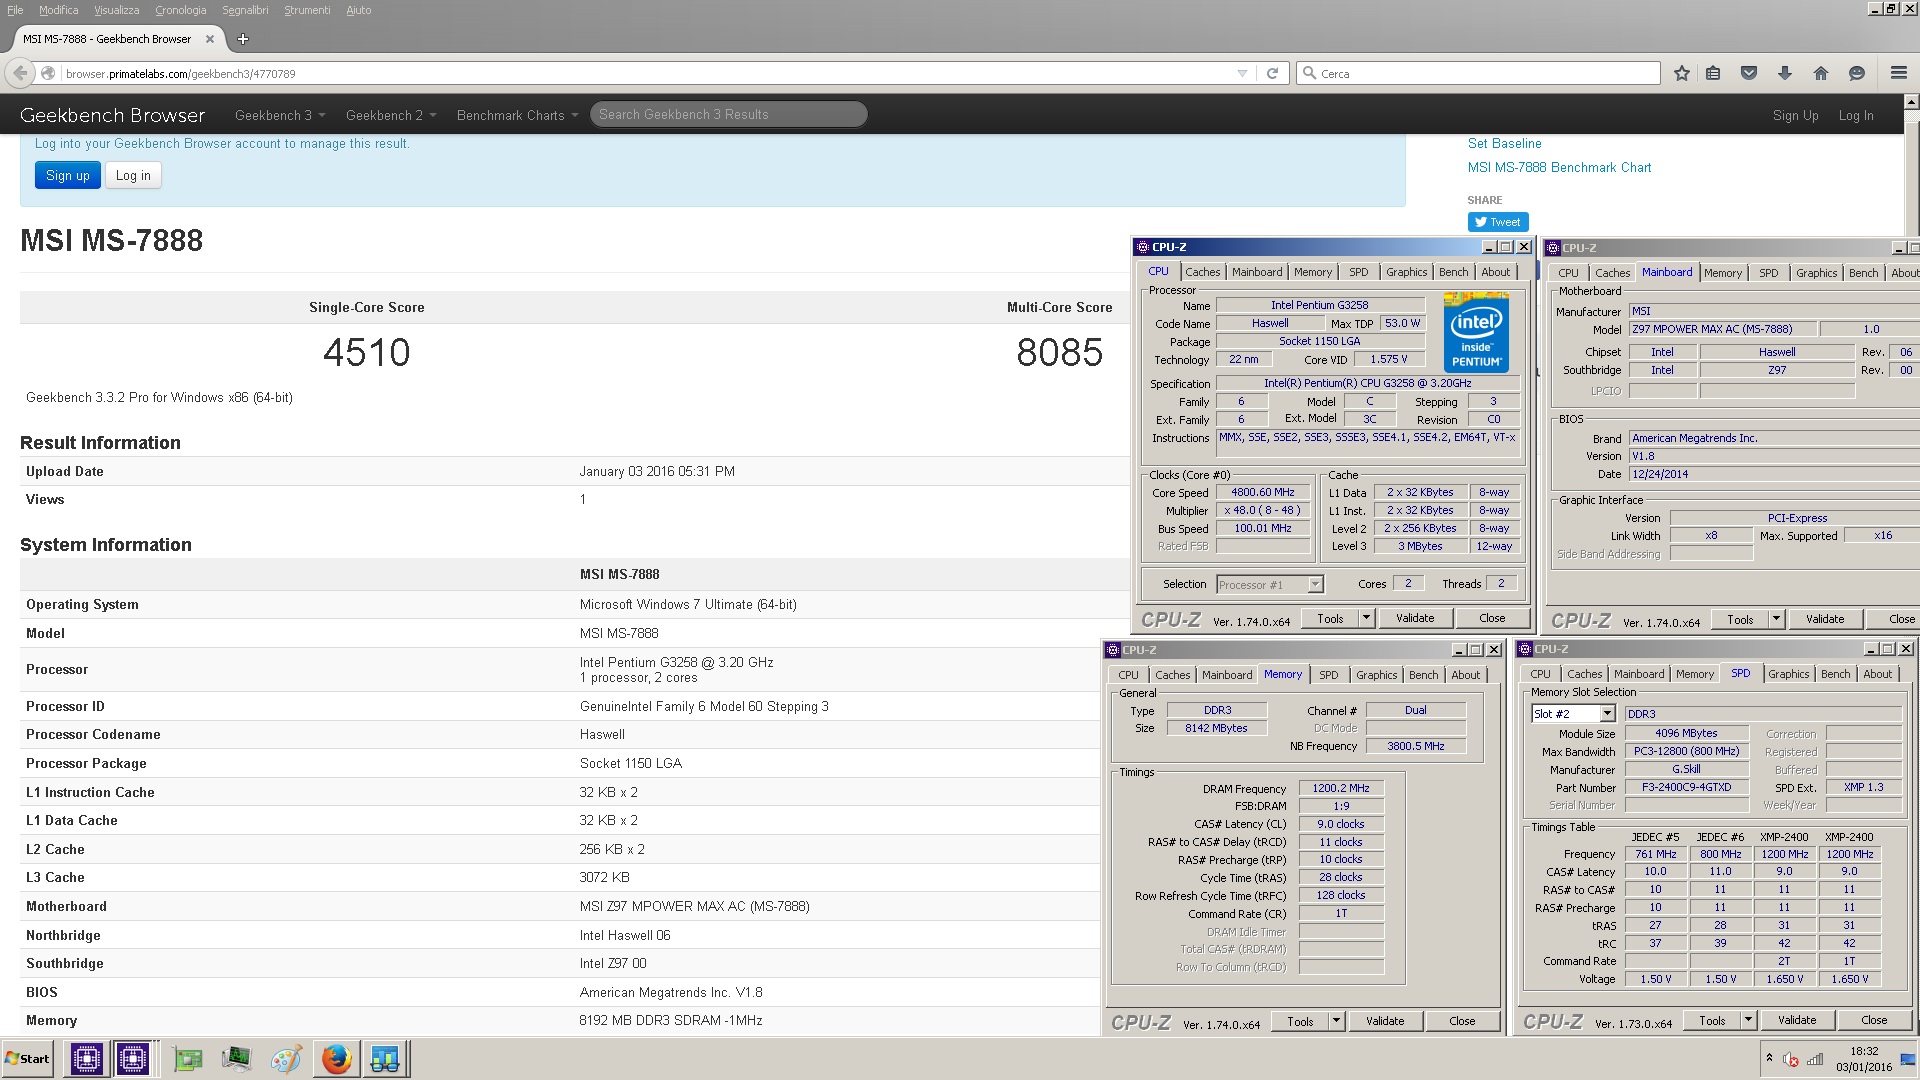This screenshot has height=1080, width=1920.
Task: Open Tools dropdown arrow in CPU-Z Memory window
Action: (x=1337, y=1021)
